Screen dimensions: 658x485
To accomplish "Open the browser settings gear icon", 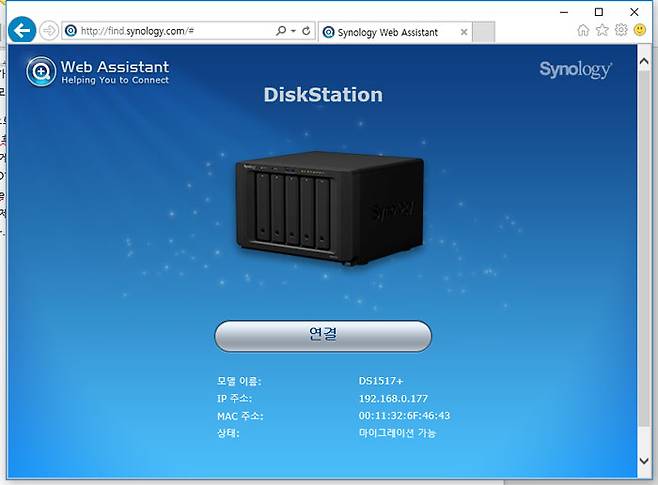I will pos(621,30).
